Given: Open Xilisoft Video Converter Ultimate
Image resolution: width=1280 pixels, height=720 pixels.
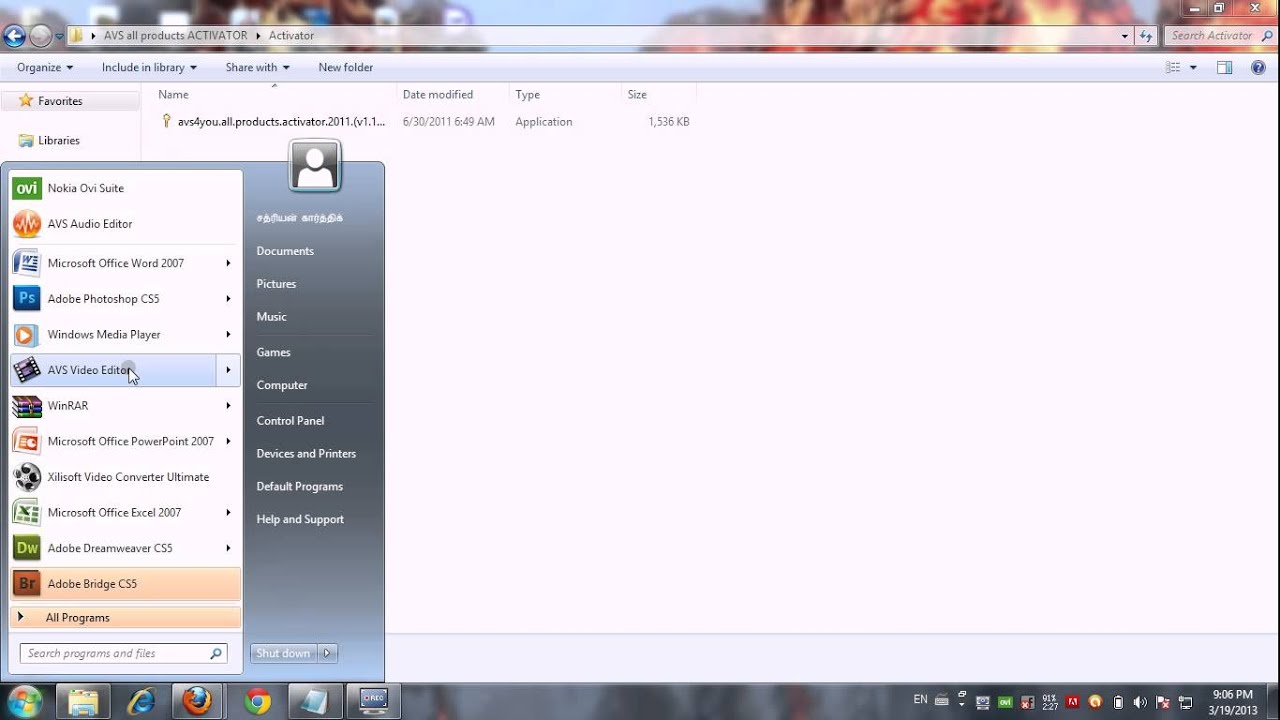Looking at the screenshot, I should [x=125, y=477].
